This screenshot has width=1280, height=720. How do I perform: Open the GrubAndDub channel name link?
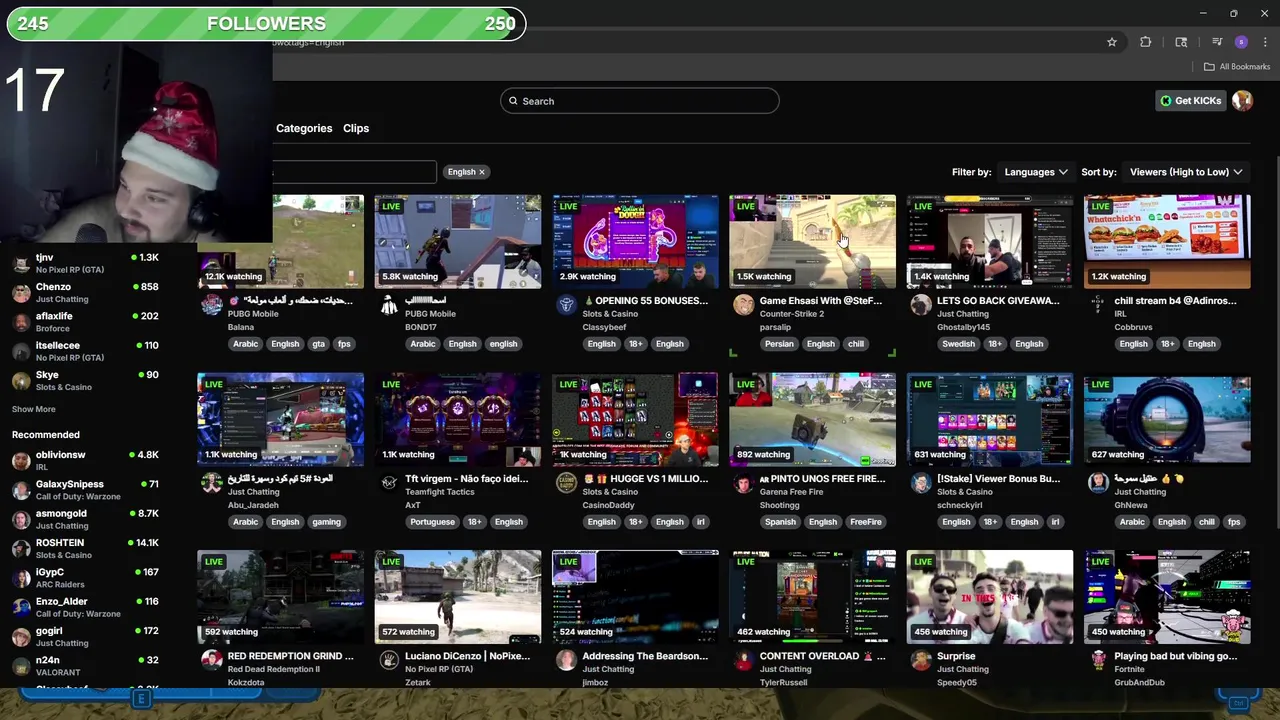[x=1140, y=683]
